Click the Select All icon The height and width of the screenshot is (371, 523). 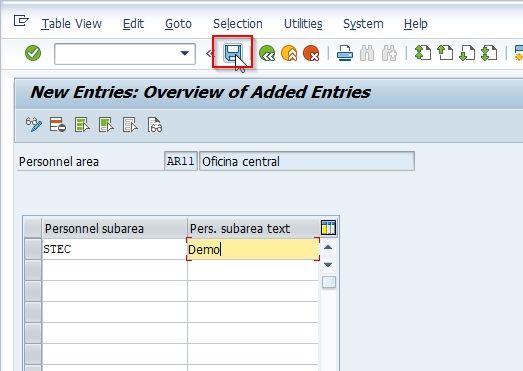82,125
